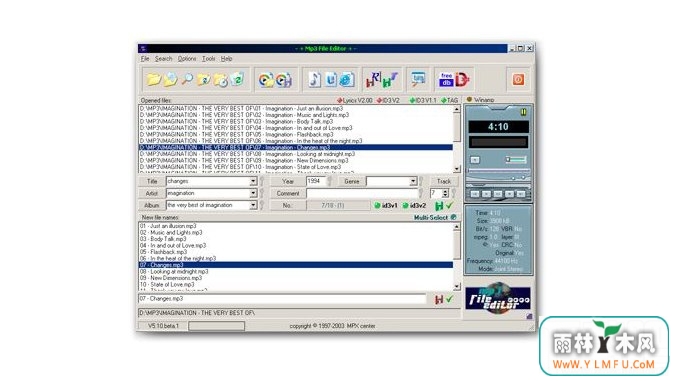Screen dimensions: 677x381
Task: Click the green checkmark beside filename field
Action: click(449, 299)
